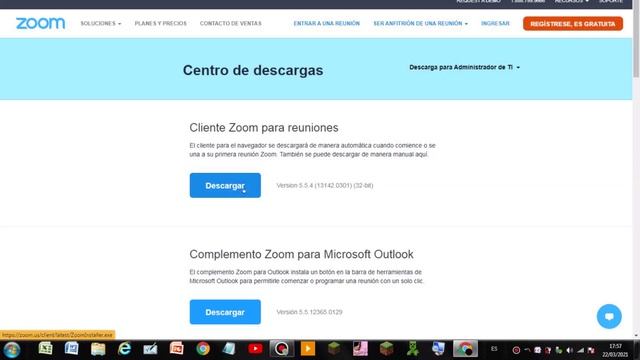Image resolution: width=640 pixels, height=360 pixels.
Task: Click Entrar a una reunión
Action: [327, 23]
